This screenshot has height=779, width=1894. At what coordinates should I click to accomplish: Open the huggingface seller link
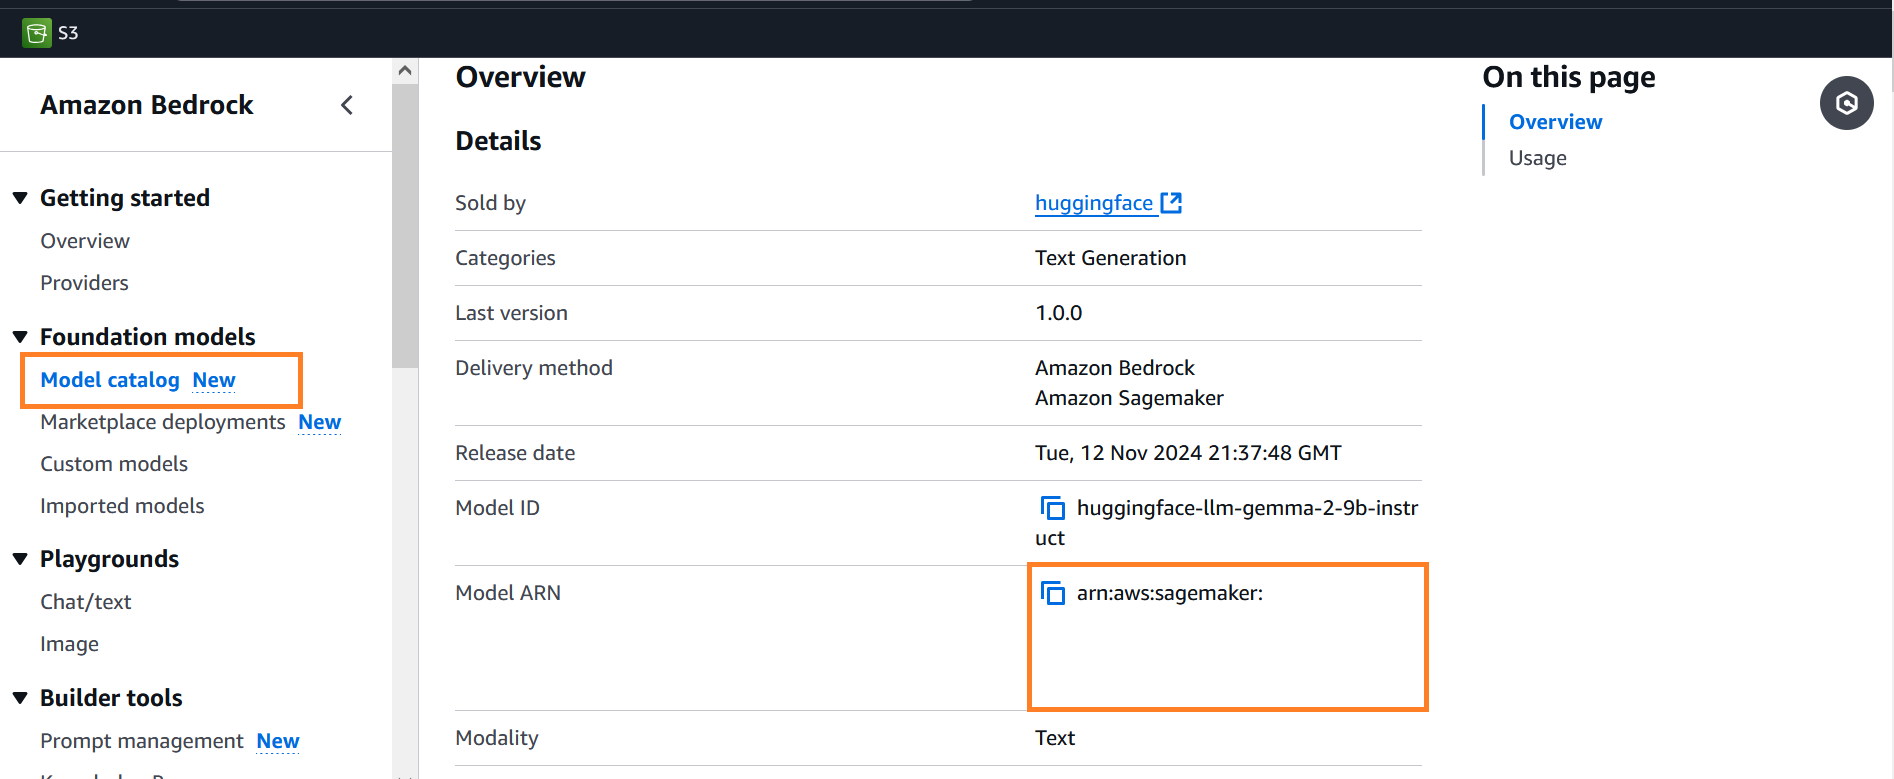pos(1093,203)
